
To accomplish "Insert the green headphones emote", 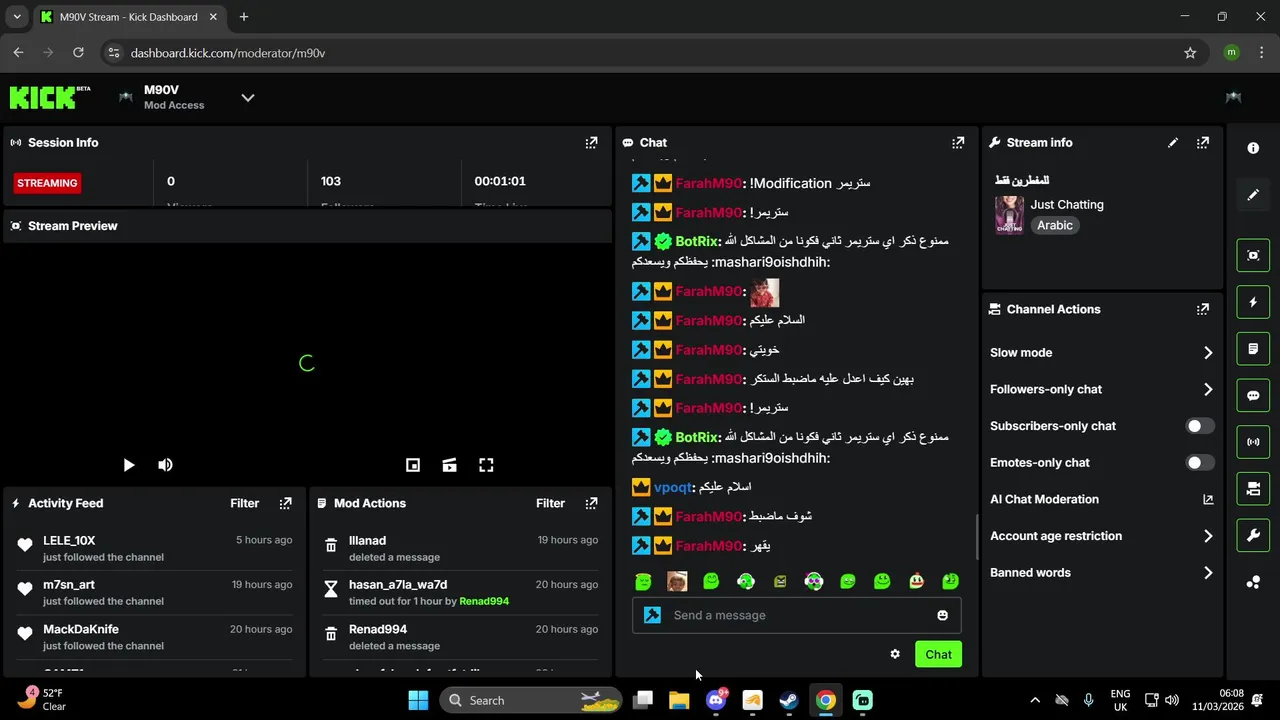I will (745, 581).
